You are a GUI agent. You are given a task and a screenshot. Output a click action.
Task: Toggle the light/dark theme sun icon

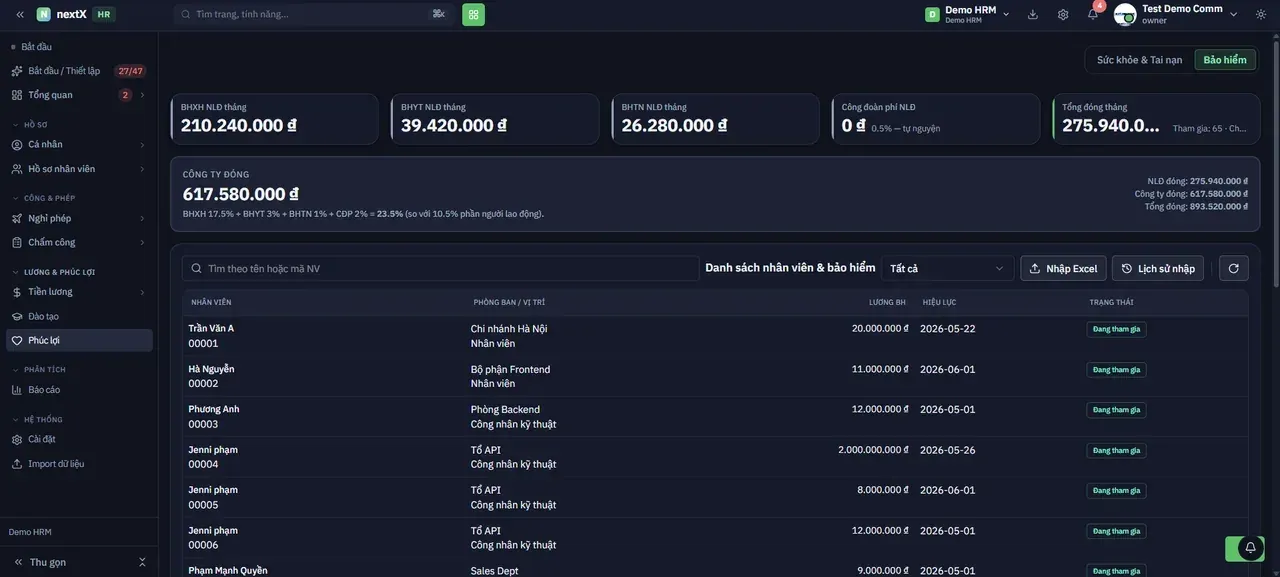pos(1261,14)
